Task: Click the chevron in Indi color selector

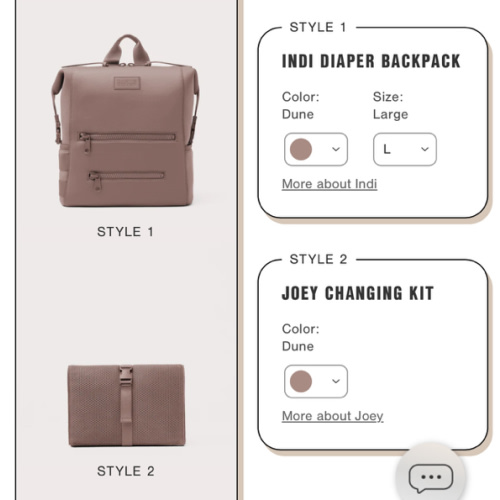Action: pyautogui.click(x=336, y=149)
